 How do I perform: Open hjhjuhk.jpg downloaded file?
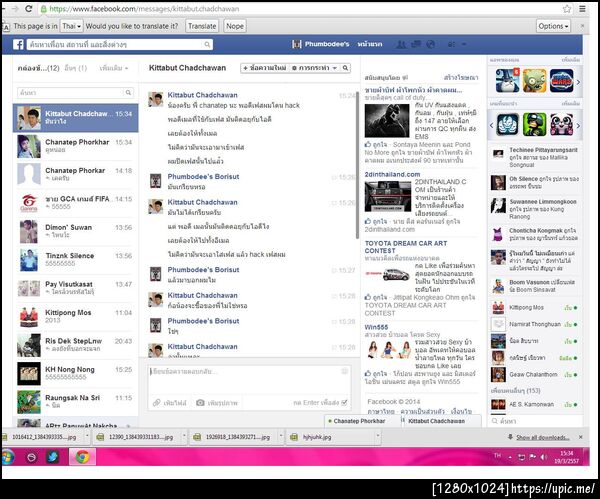point(330,437)
